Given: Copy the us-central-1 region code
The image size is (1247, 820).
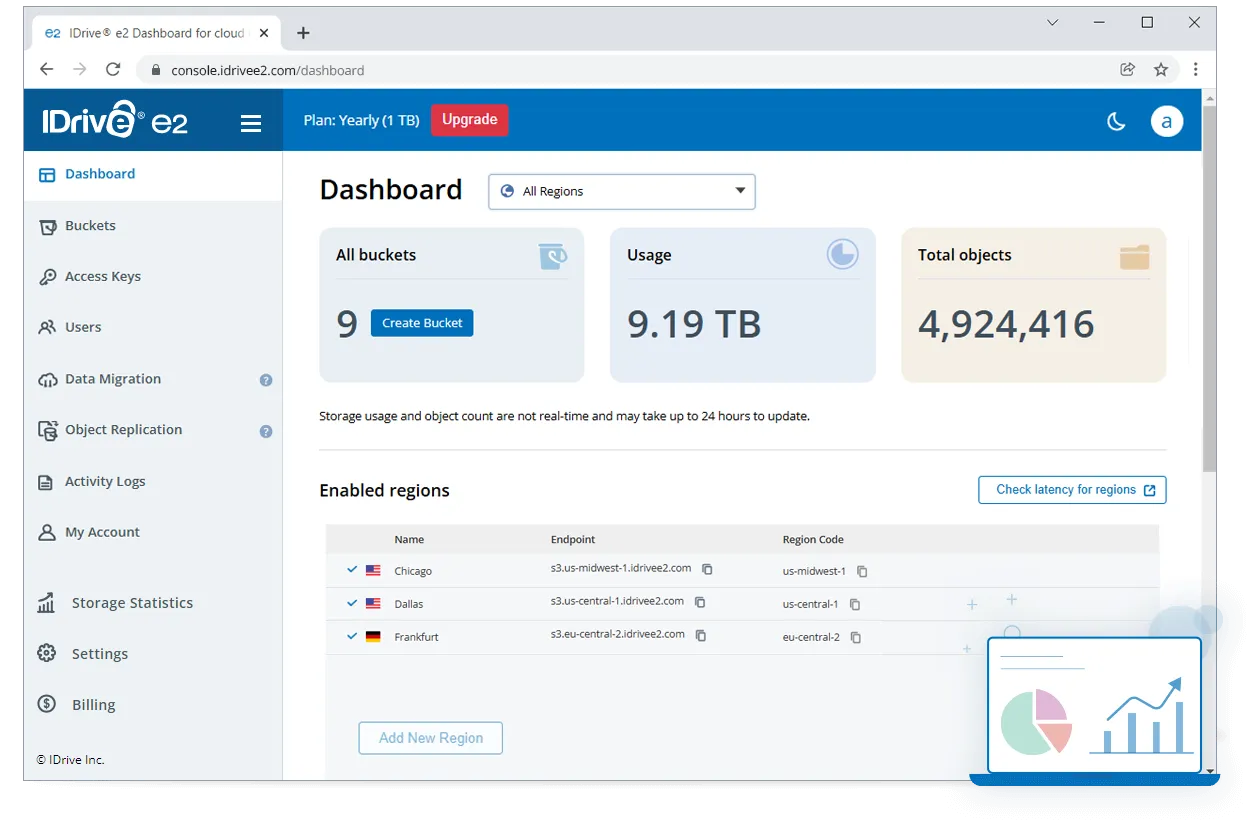Looking at the screenshot, I should [855, 604].
